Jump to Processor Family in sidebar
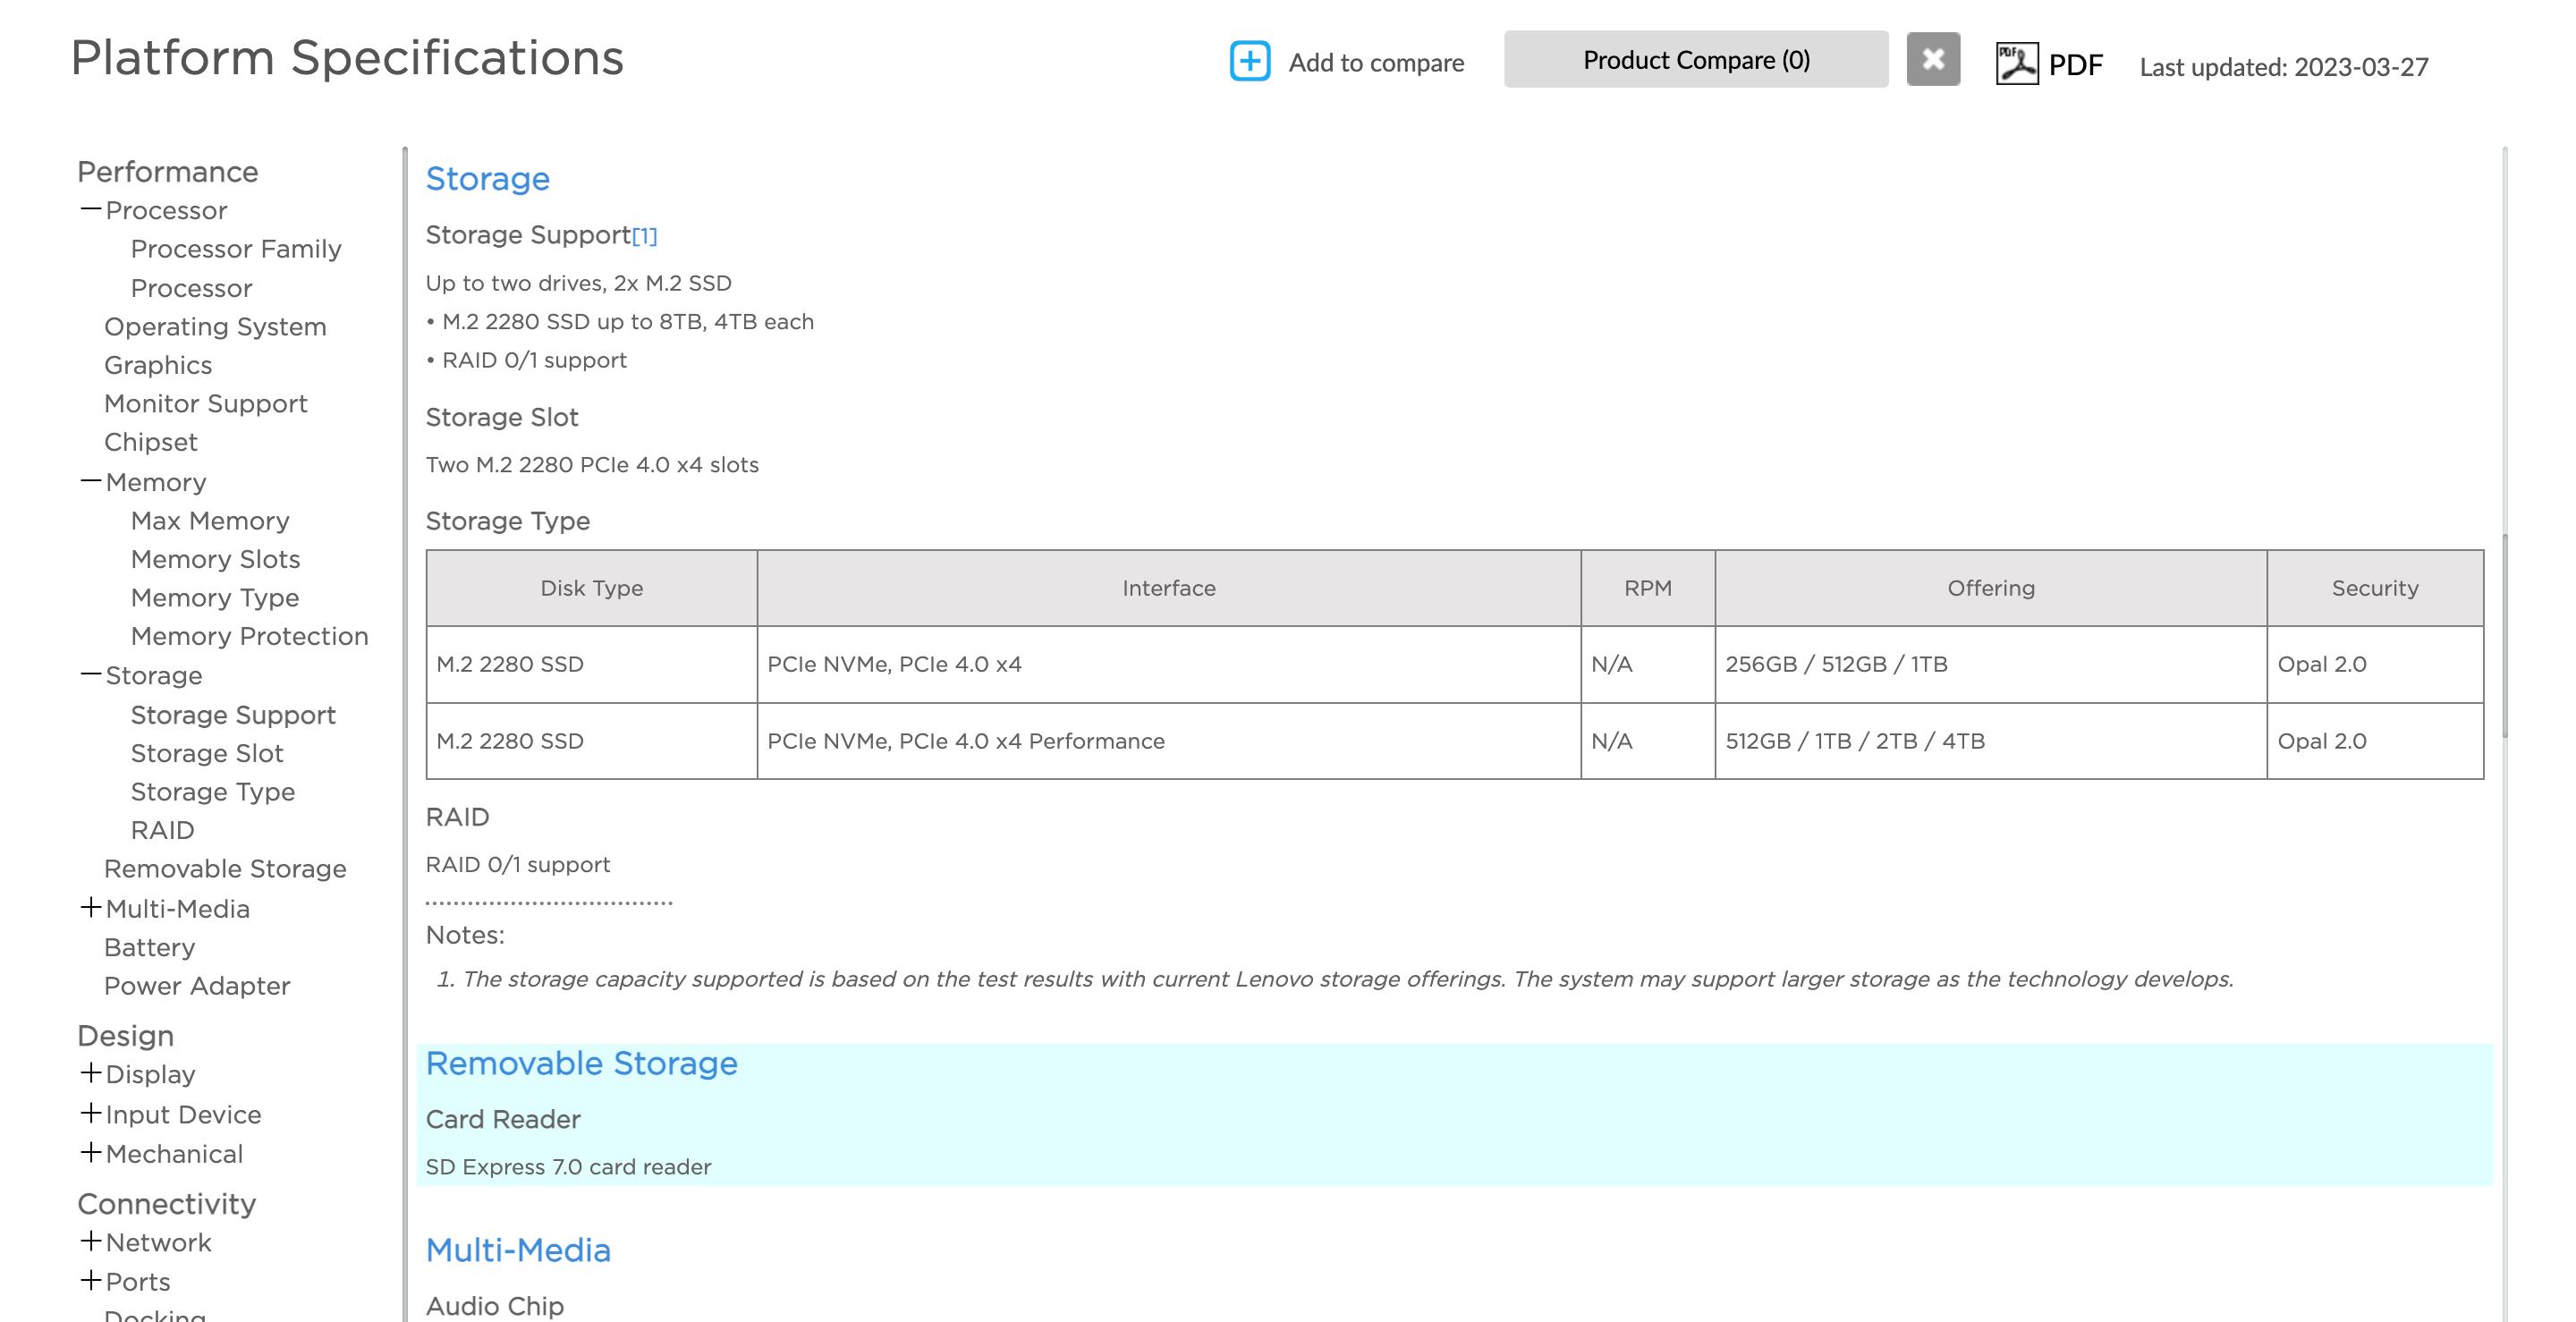The image size is (2576, 1322). pos(236,249)
